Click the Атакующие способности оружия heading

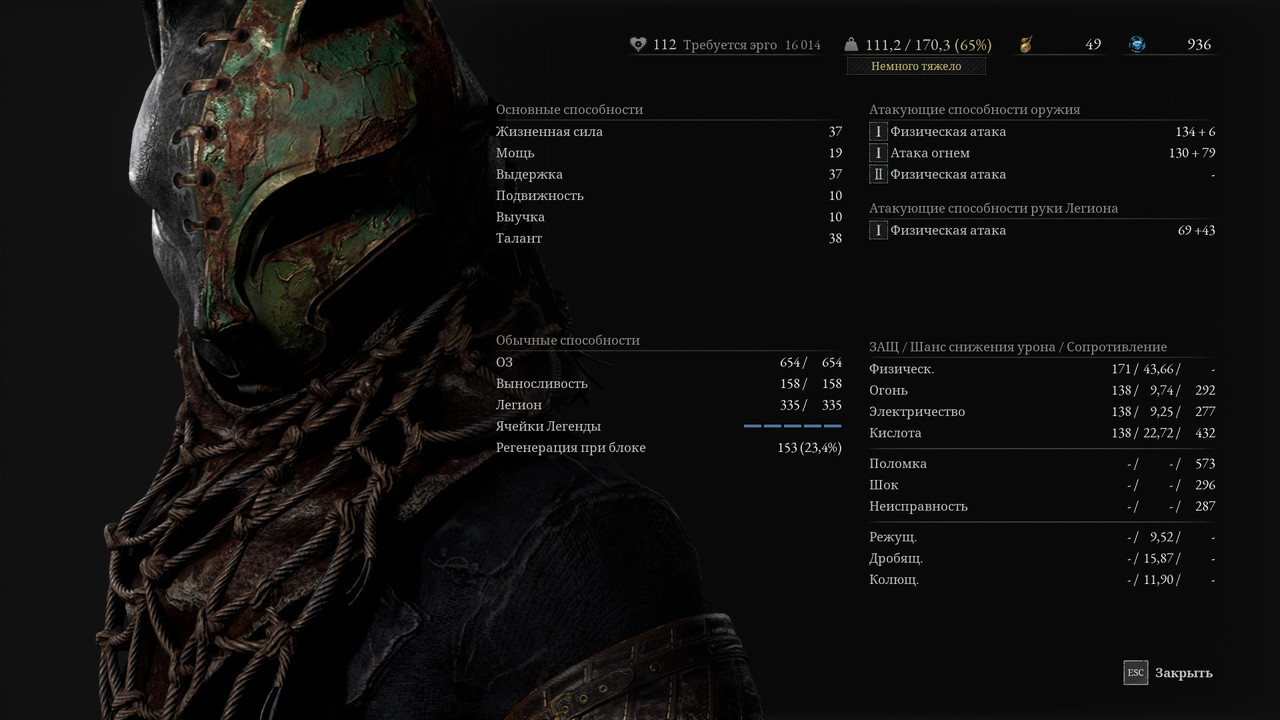[x=974, y=110]
